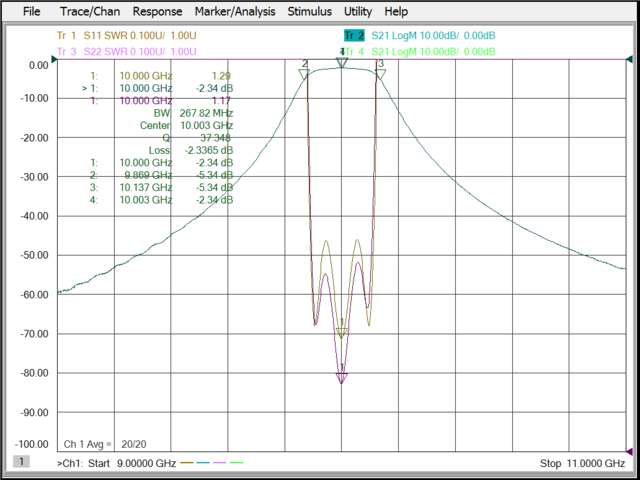Click the Stop 11.0000 GHz field

(x=582, y=463)
